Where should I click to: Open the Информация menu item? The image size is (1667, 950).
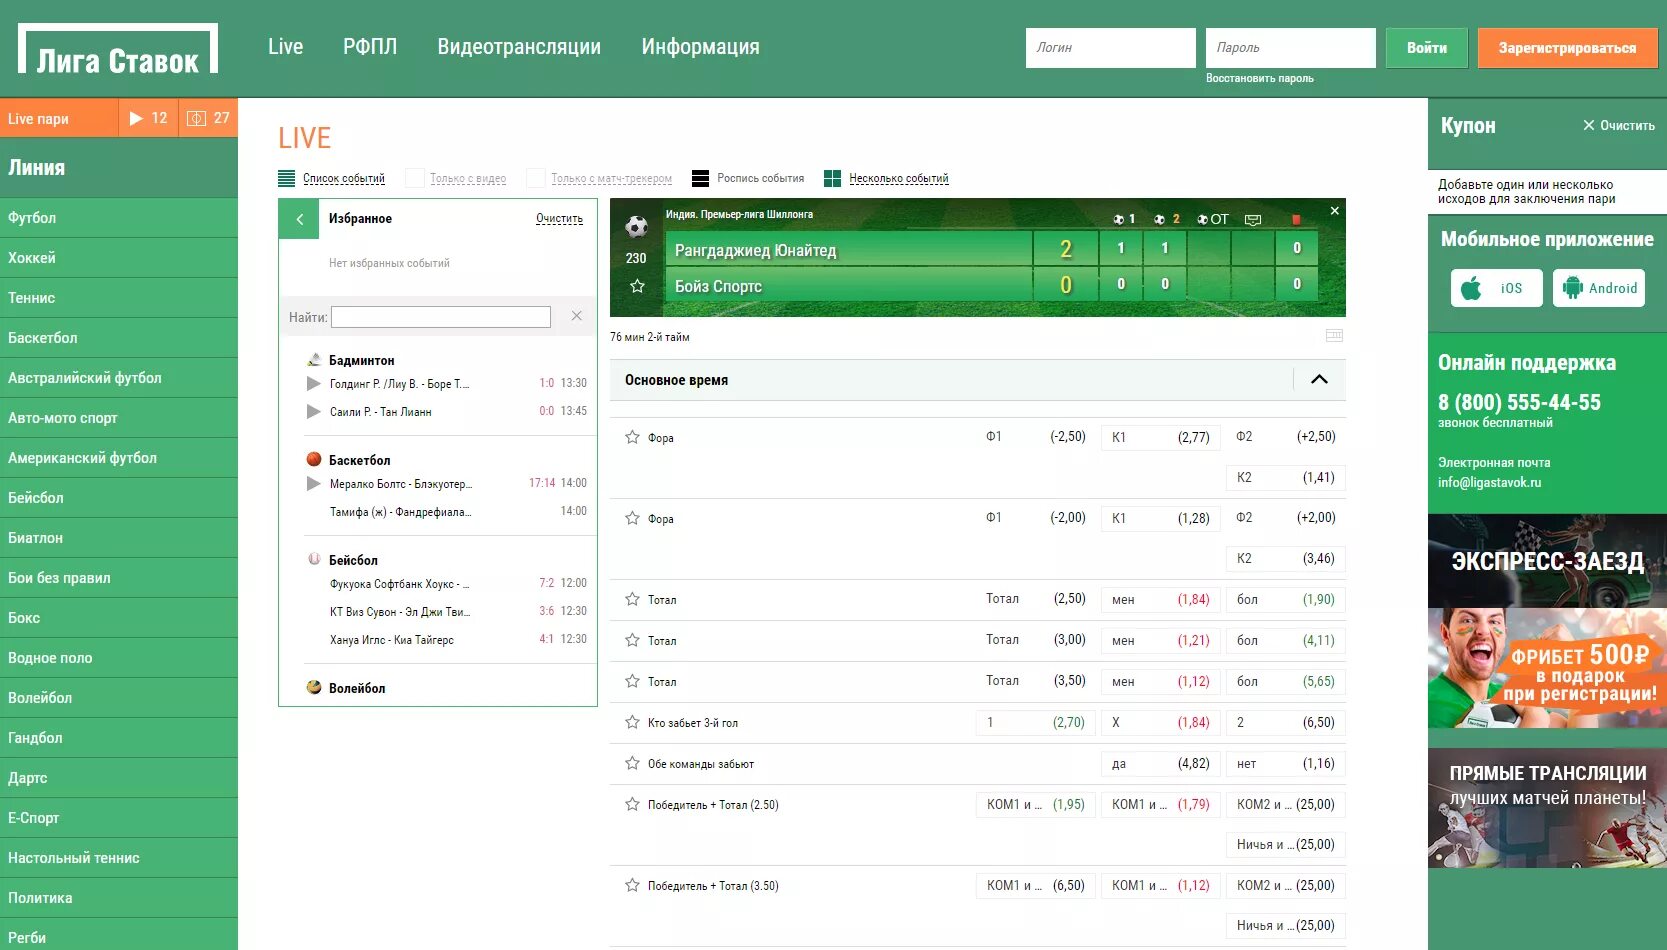pyautogui.click(x=700, y=47)
